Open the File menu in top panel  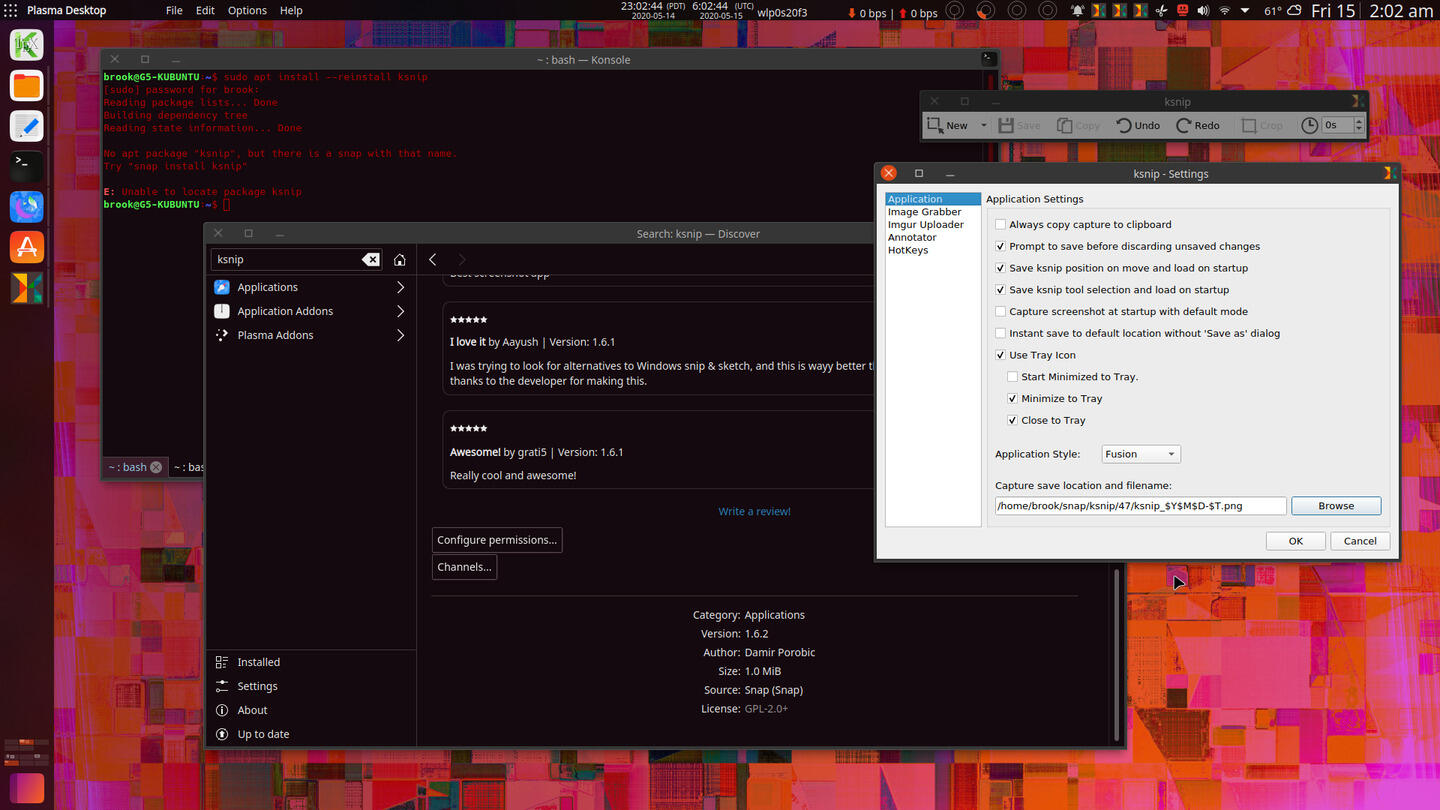174,11
